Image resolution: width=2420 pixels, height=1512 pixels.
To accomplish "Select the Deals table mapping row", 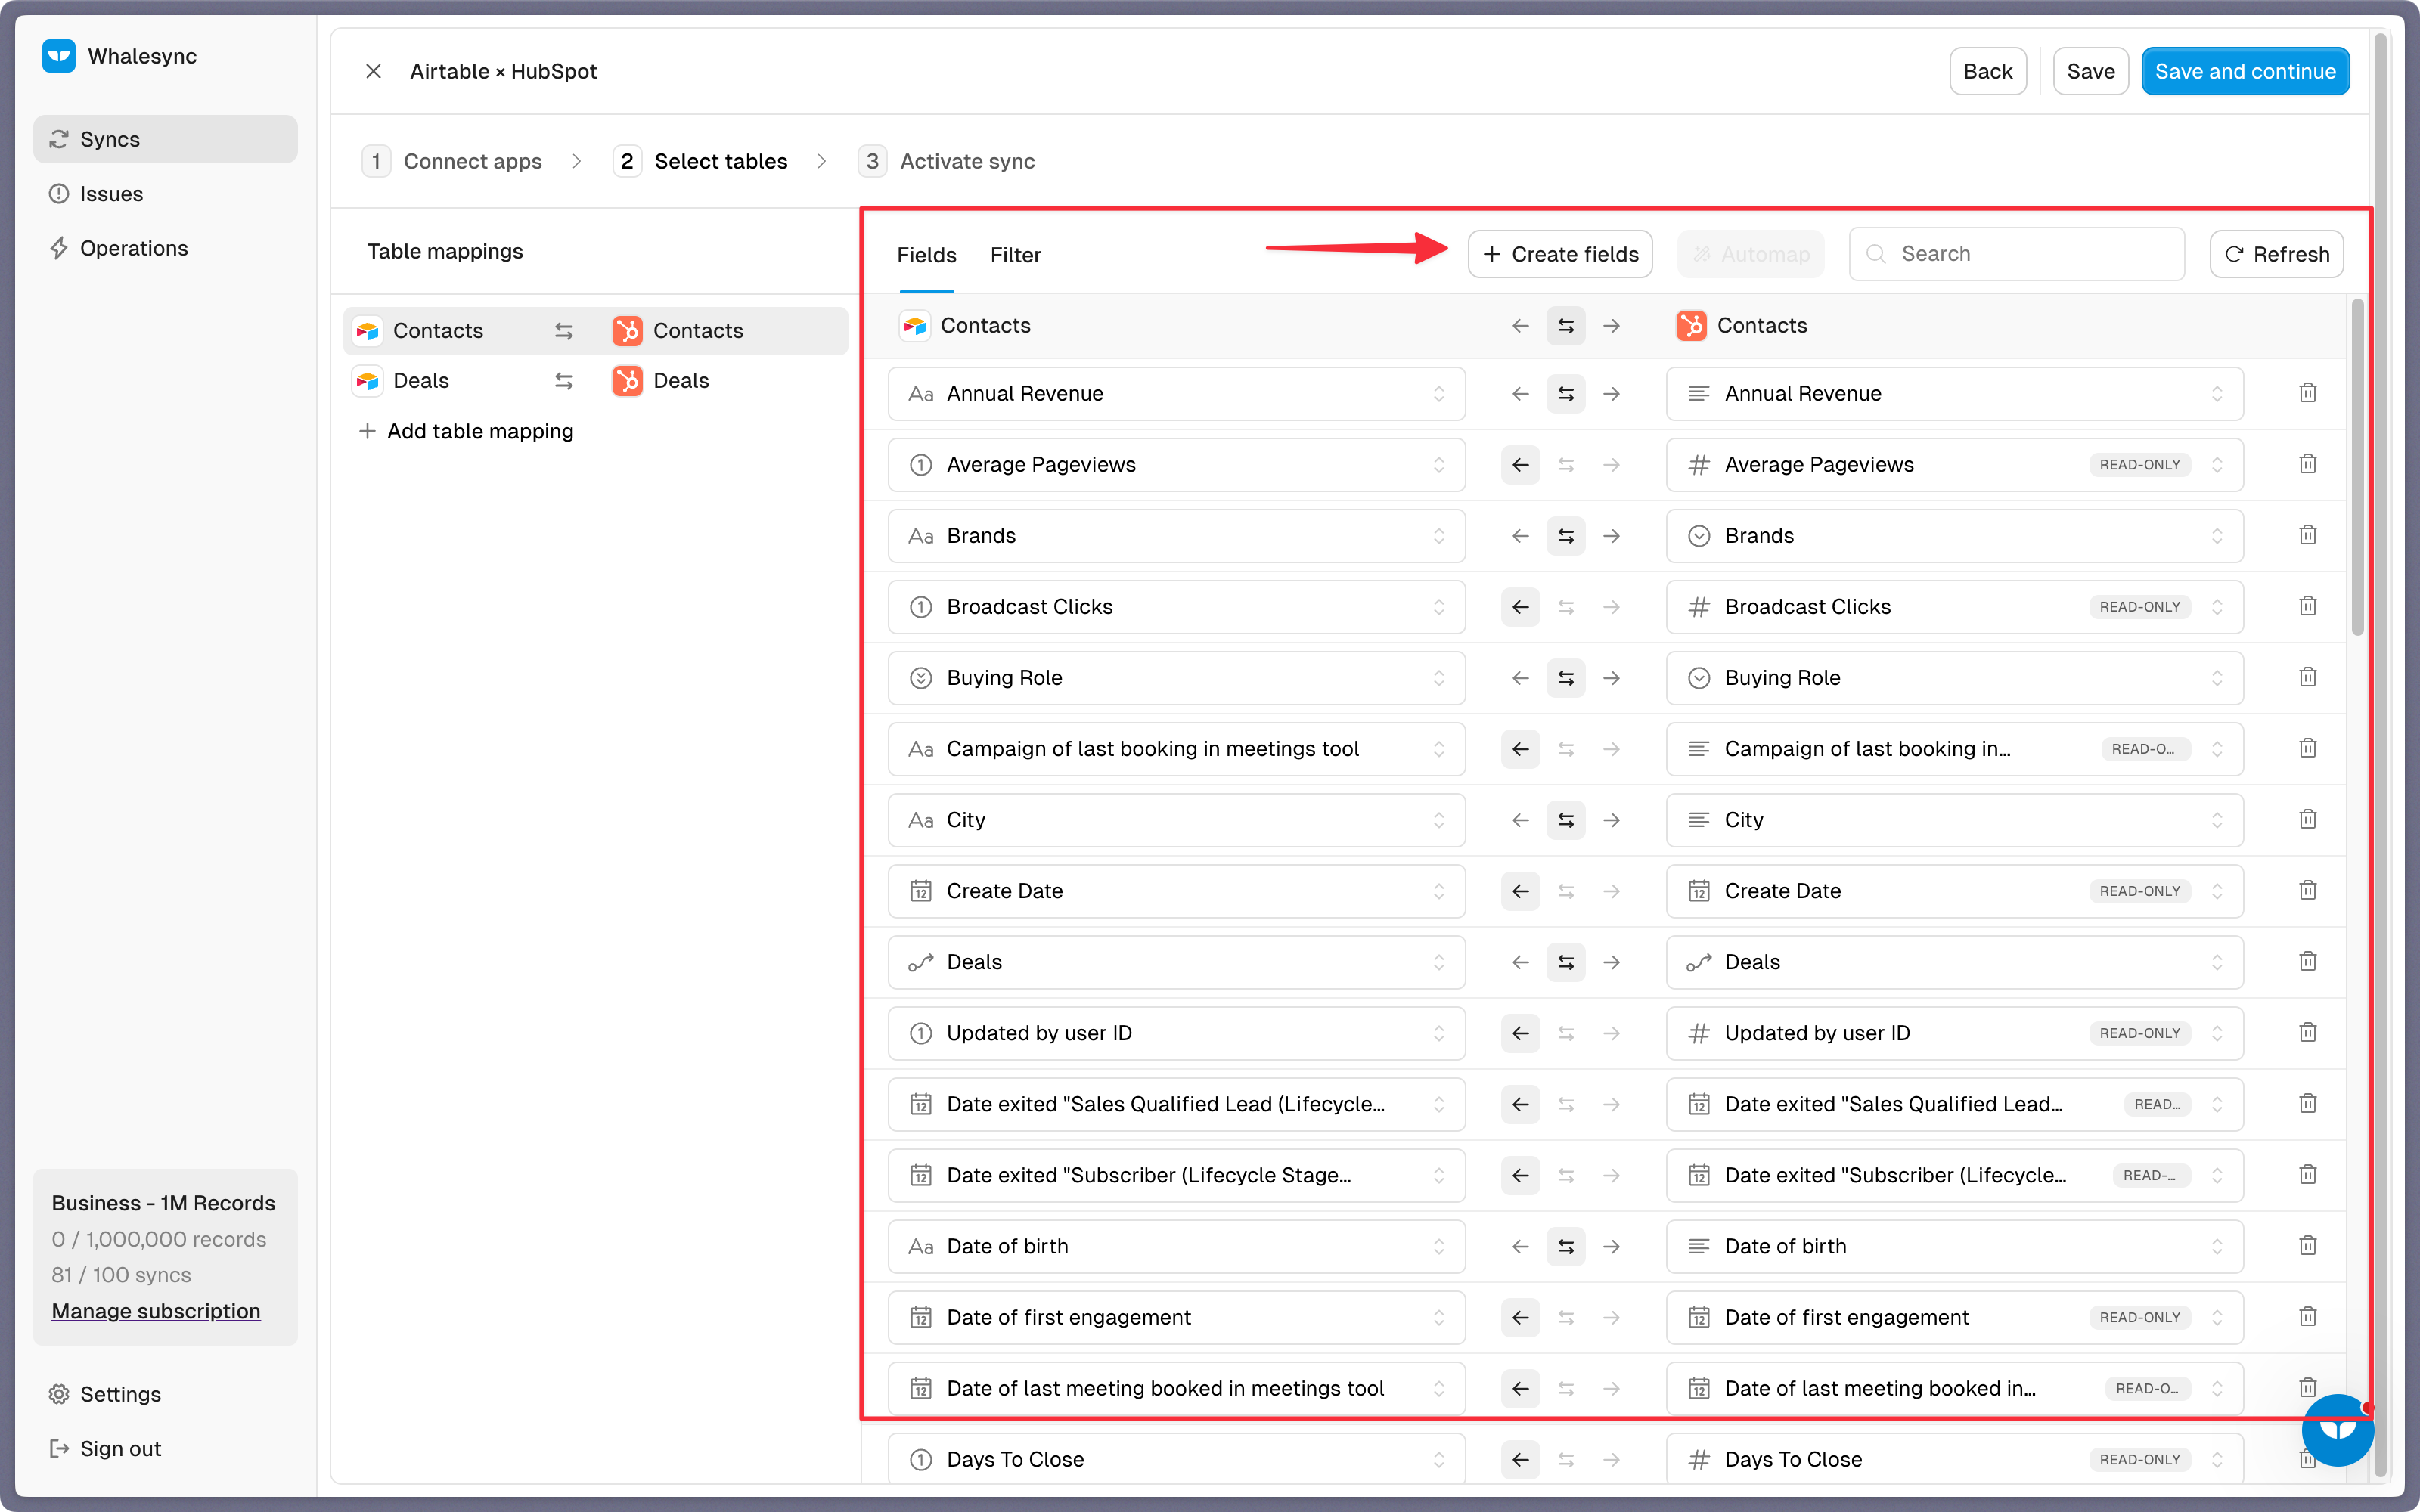I will point(595,381).
